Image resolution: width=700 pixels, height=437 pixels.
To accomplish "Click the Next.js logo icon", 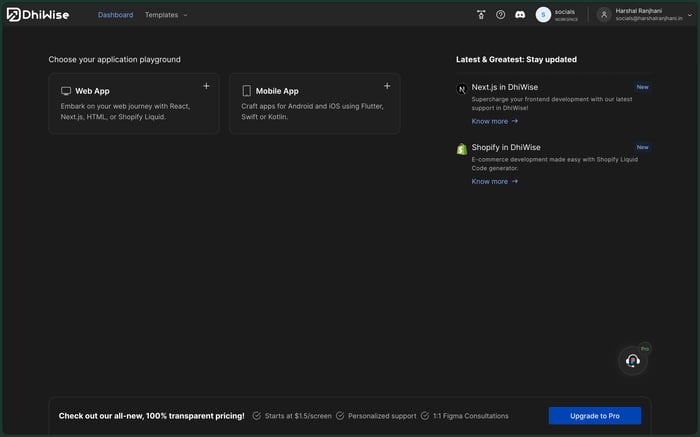I will coord(462,89).
